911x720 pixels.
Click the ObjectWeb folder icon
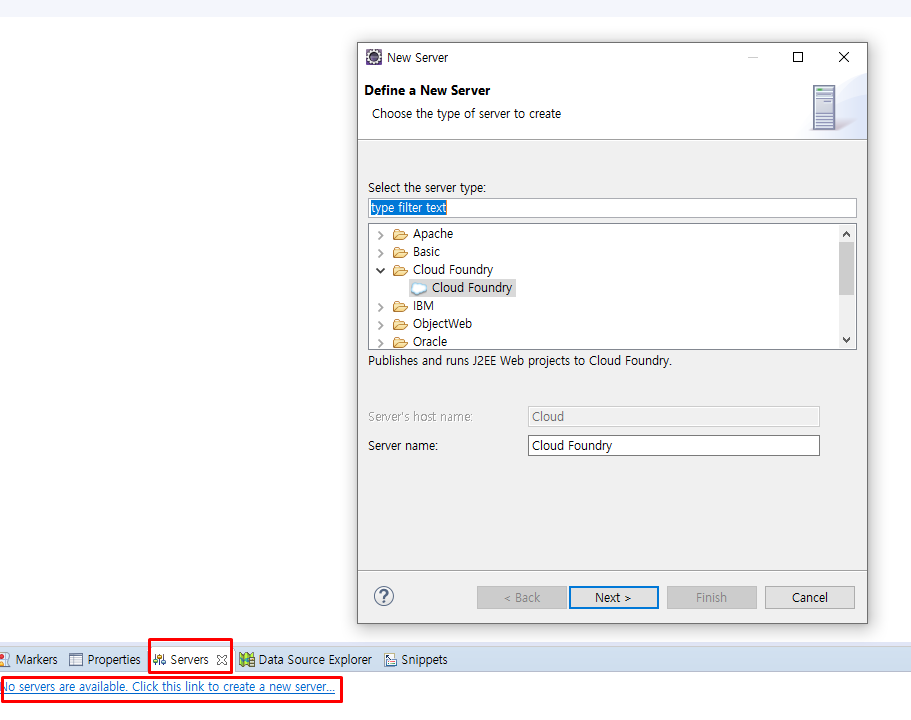click(400, 324)
